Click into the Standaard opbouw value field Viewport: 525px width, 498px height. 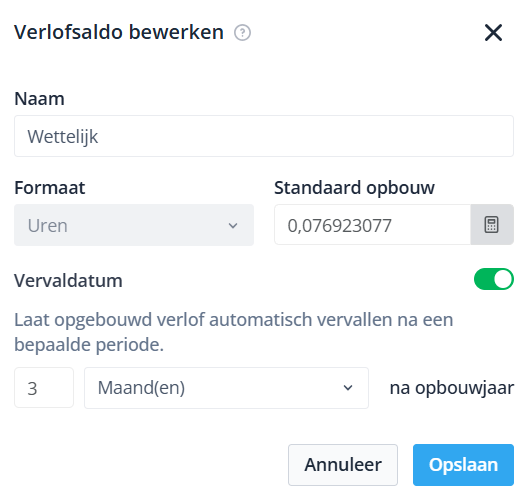tap(372, 225)
